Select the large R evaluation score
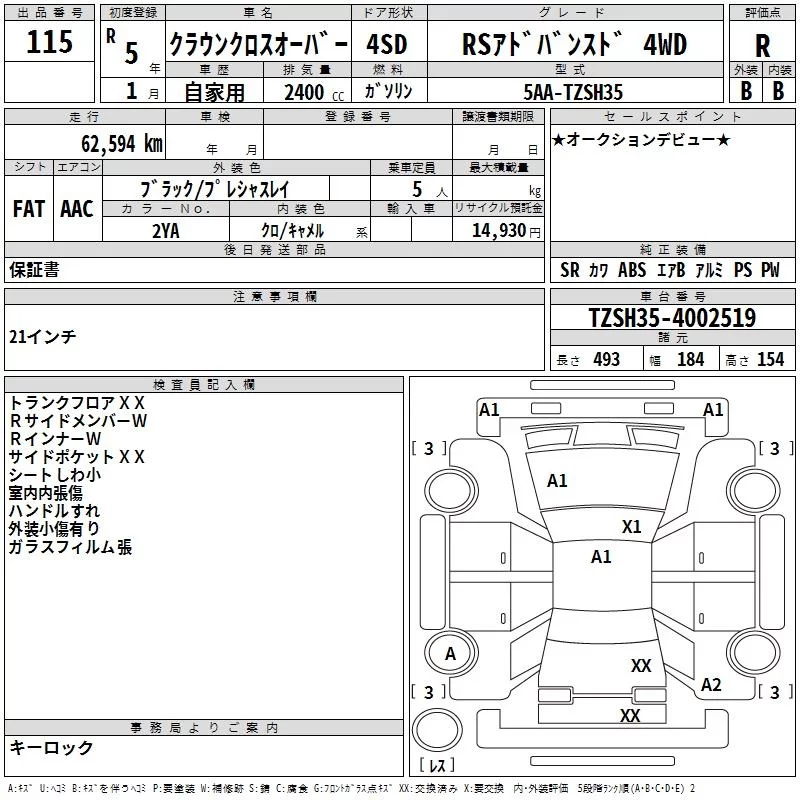Screen dimensions: 800x800 pos(762,45)
